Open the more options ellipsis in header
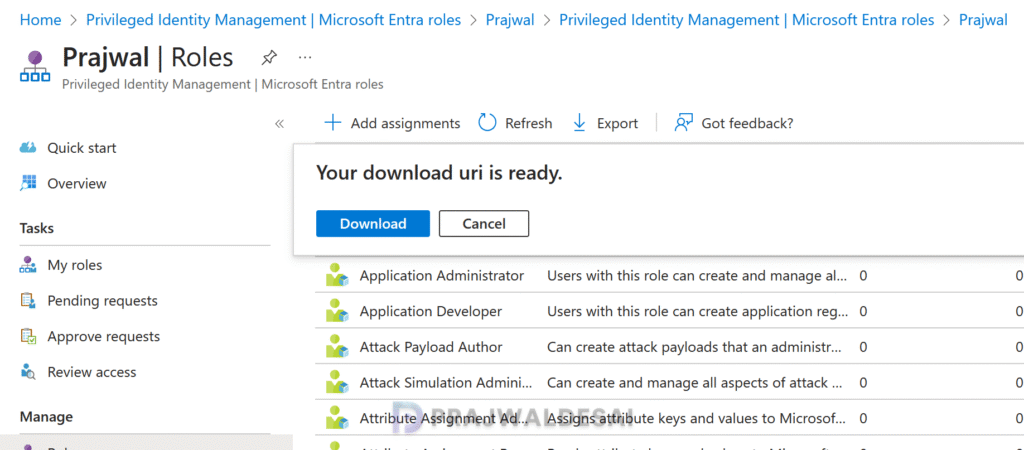 (305, 57)
